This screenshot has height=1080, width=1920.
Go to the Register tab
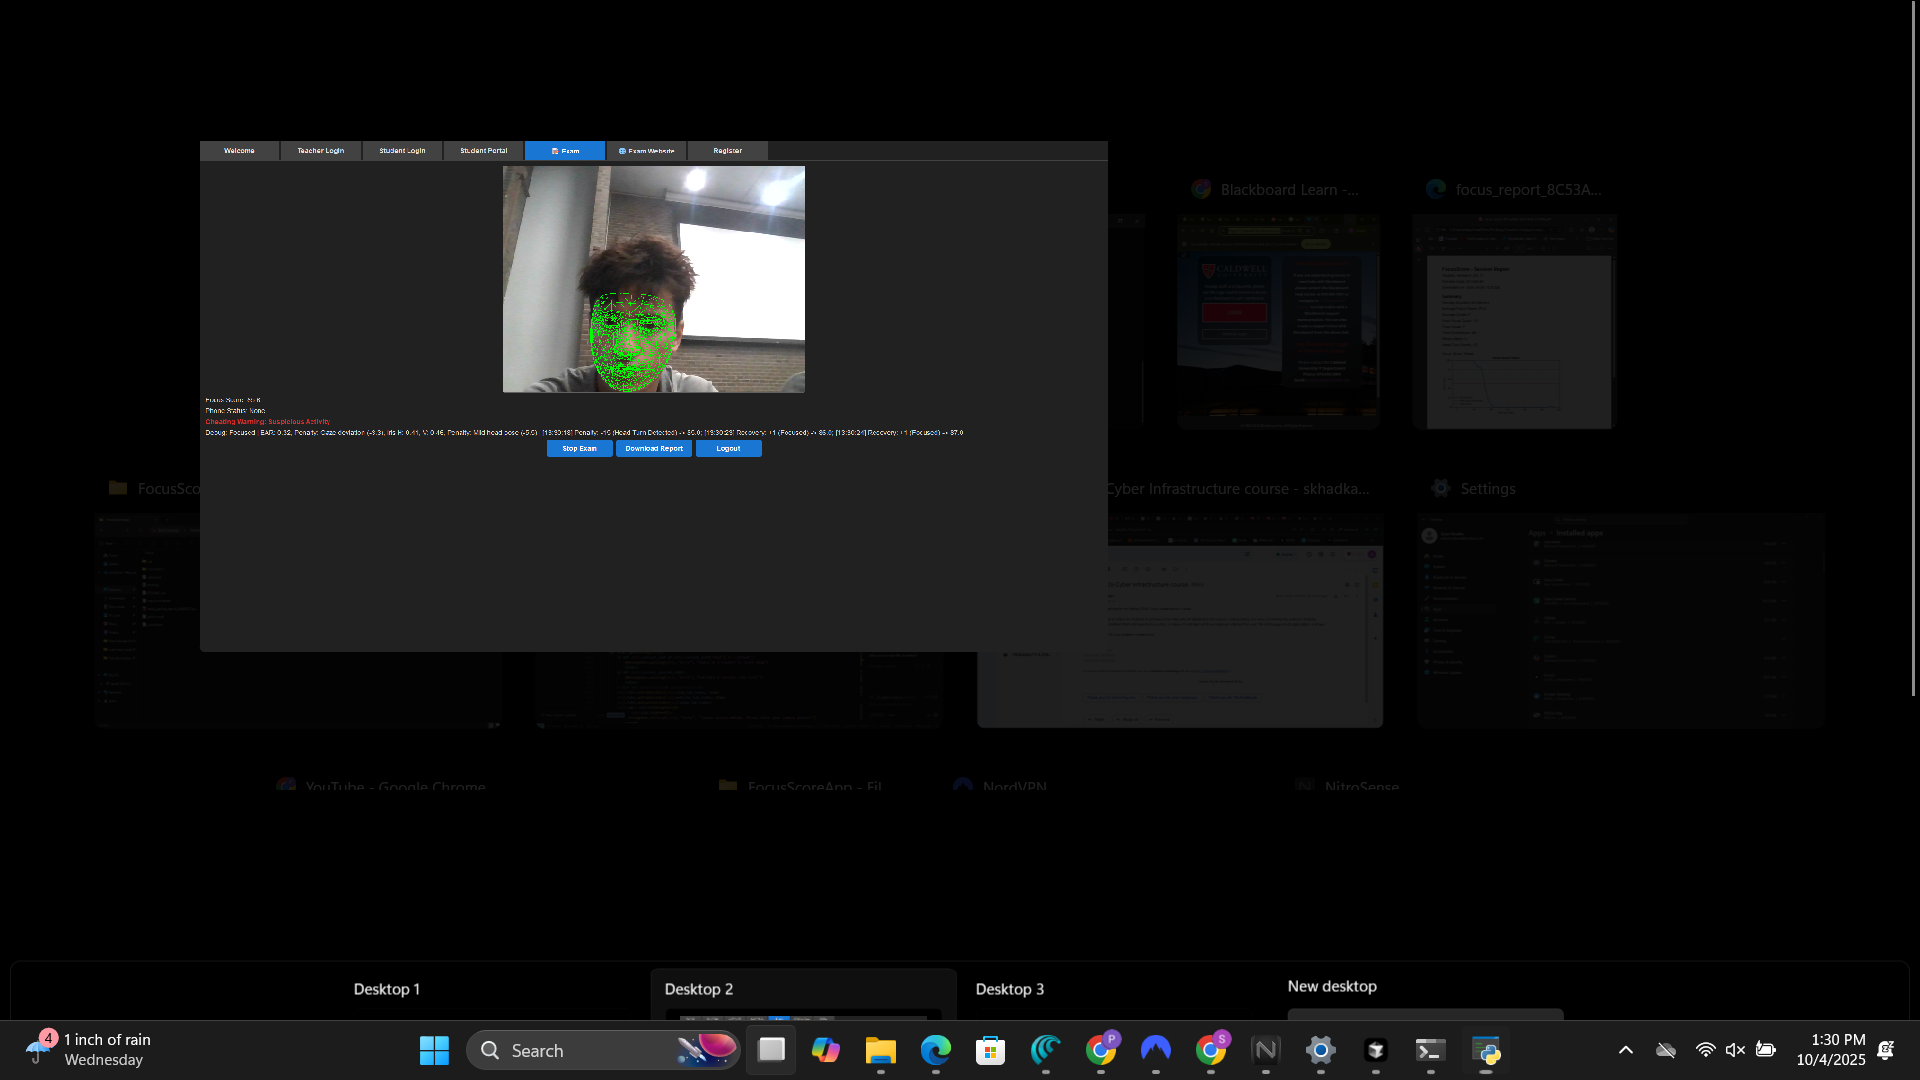coord(727,151)
